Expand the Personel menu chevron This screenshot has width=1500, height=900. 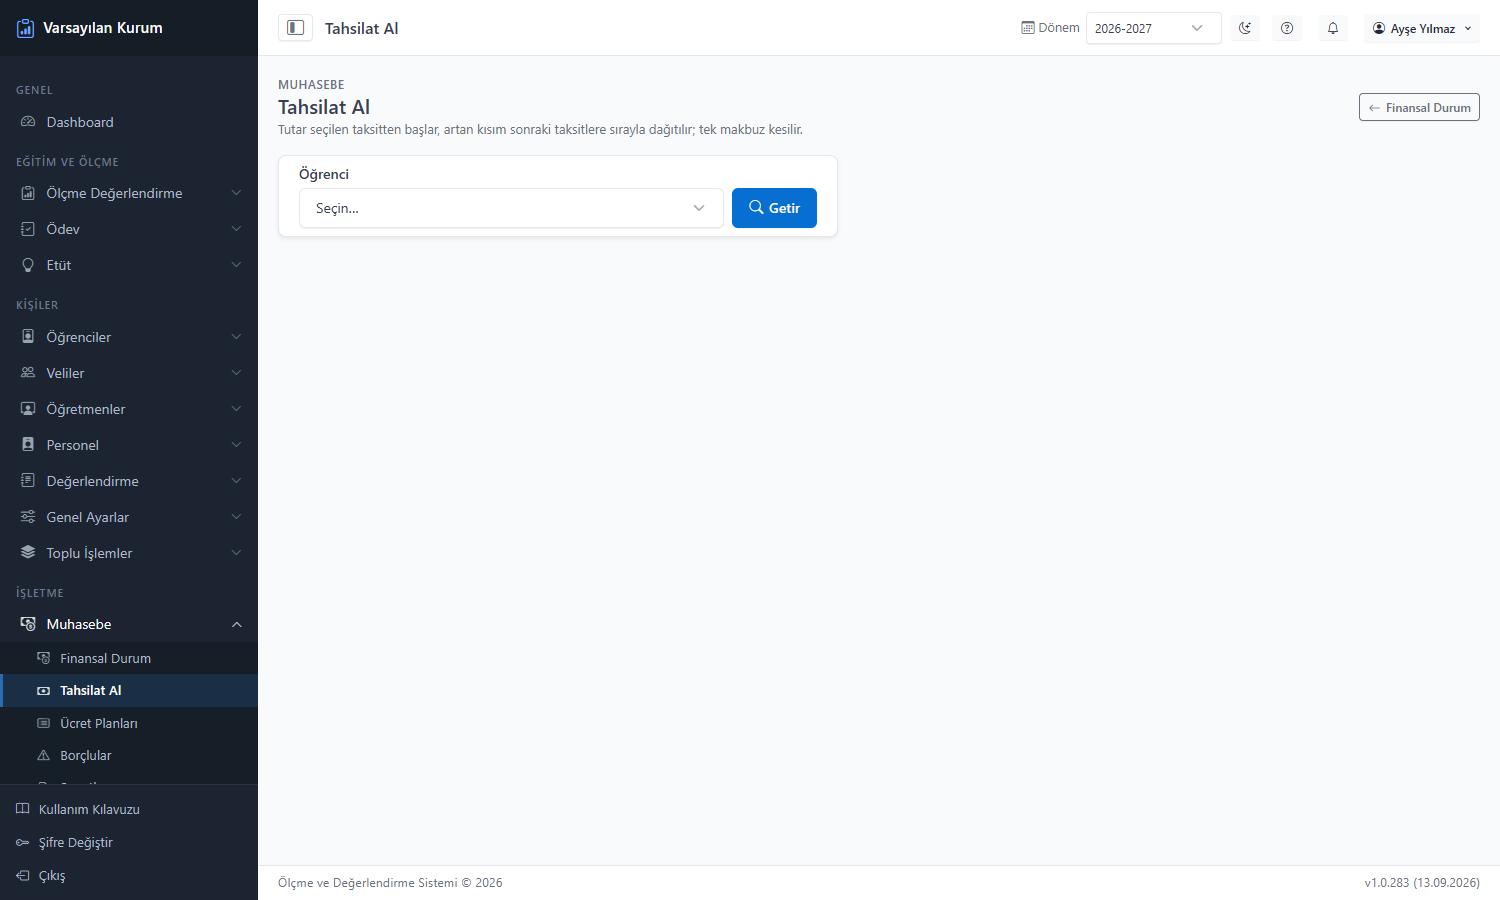(x=237, y=445)
